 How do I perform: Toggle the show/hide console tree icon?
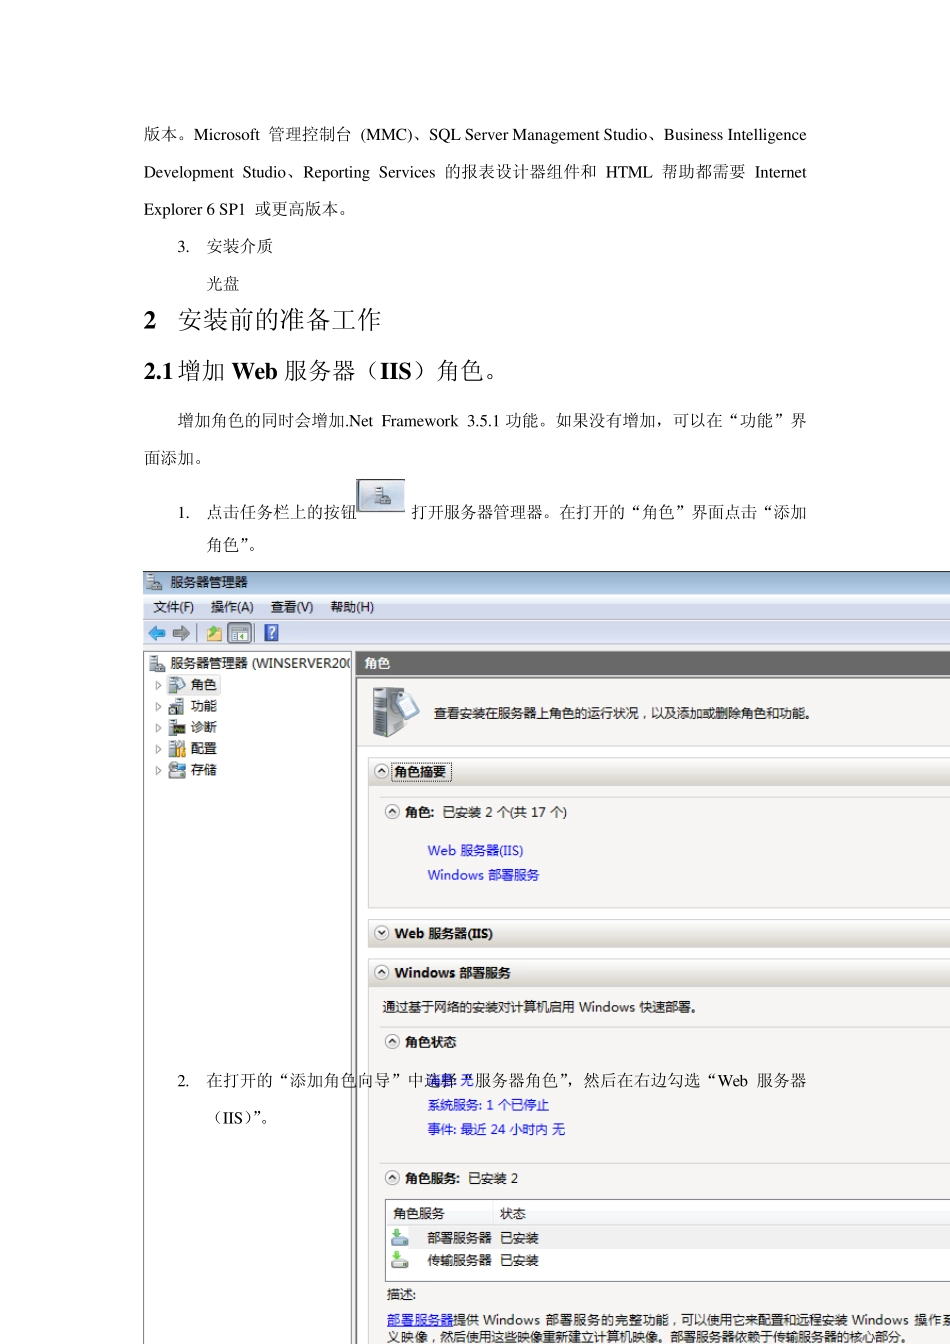tap(239, 633)
